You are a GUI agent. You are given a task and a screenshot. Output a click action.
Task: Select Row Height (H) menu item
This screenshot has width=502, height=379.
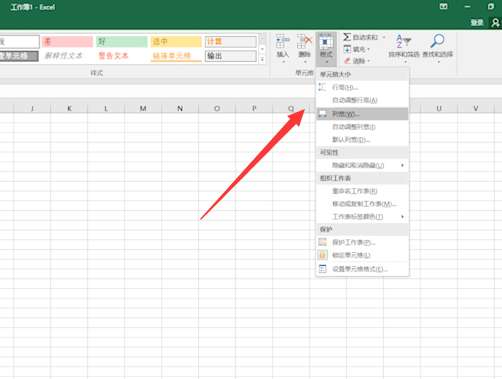pyautogui.click(x=362, y=87)
